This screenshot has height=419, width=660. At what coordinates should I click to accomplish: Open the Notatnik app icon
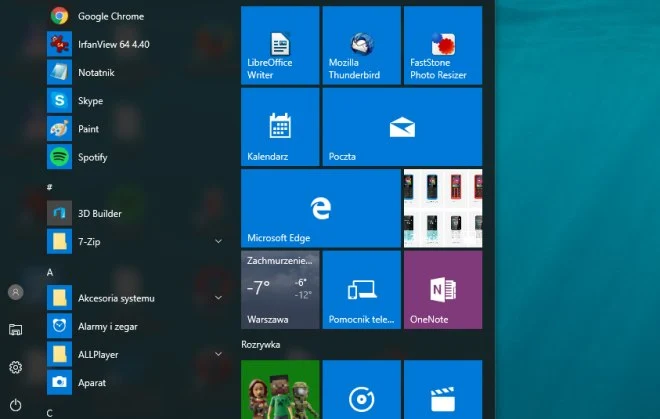click(x=59, y=72)
